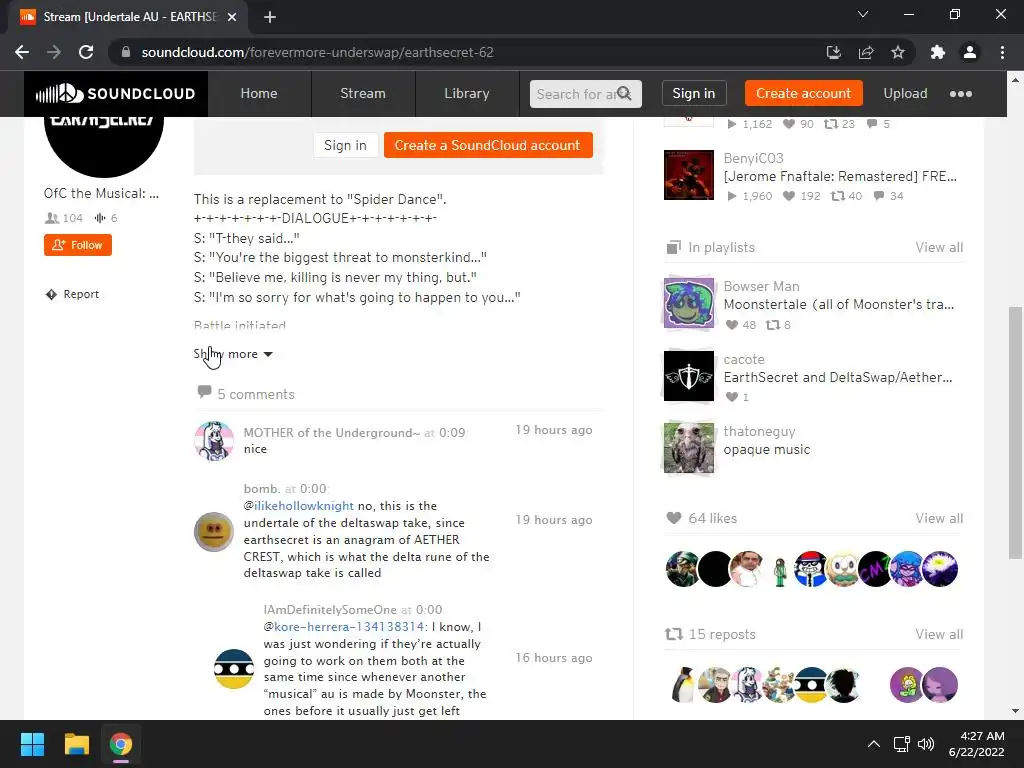Image resolution: width=1024 pixels, height=768 pixels.
Task: Open the BenyiC03 track thumbnail
Action: pyautogui.click(x=689, y=175)
